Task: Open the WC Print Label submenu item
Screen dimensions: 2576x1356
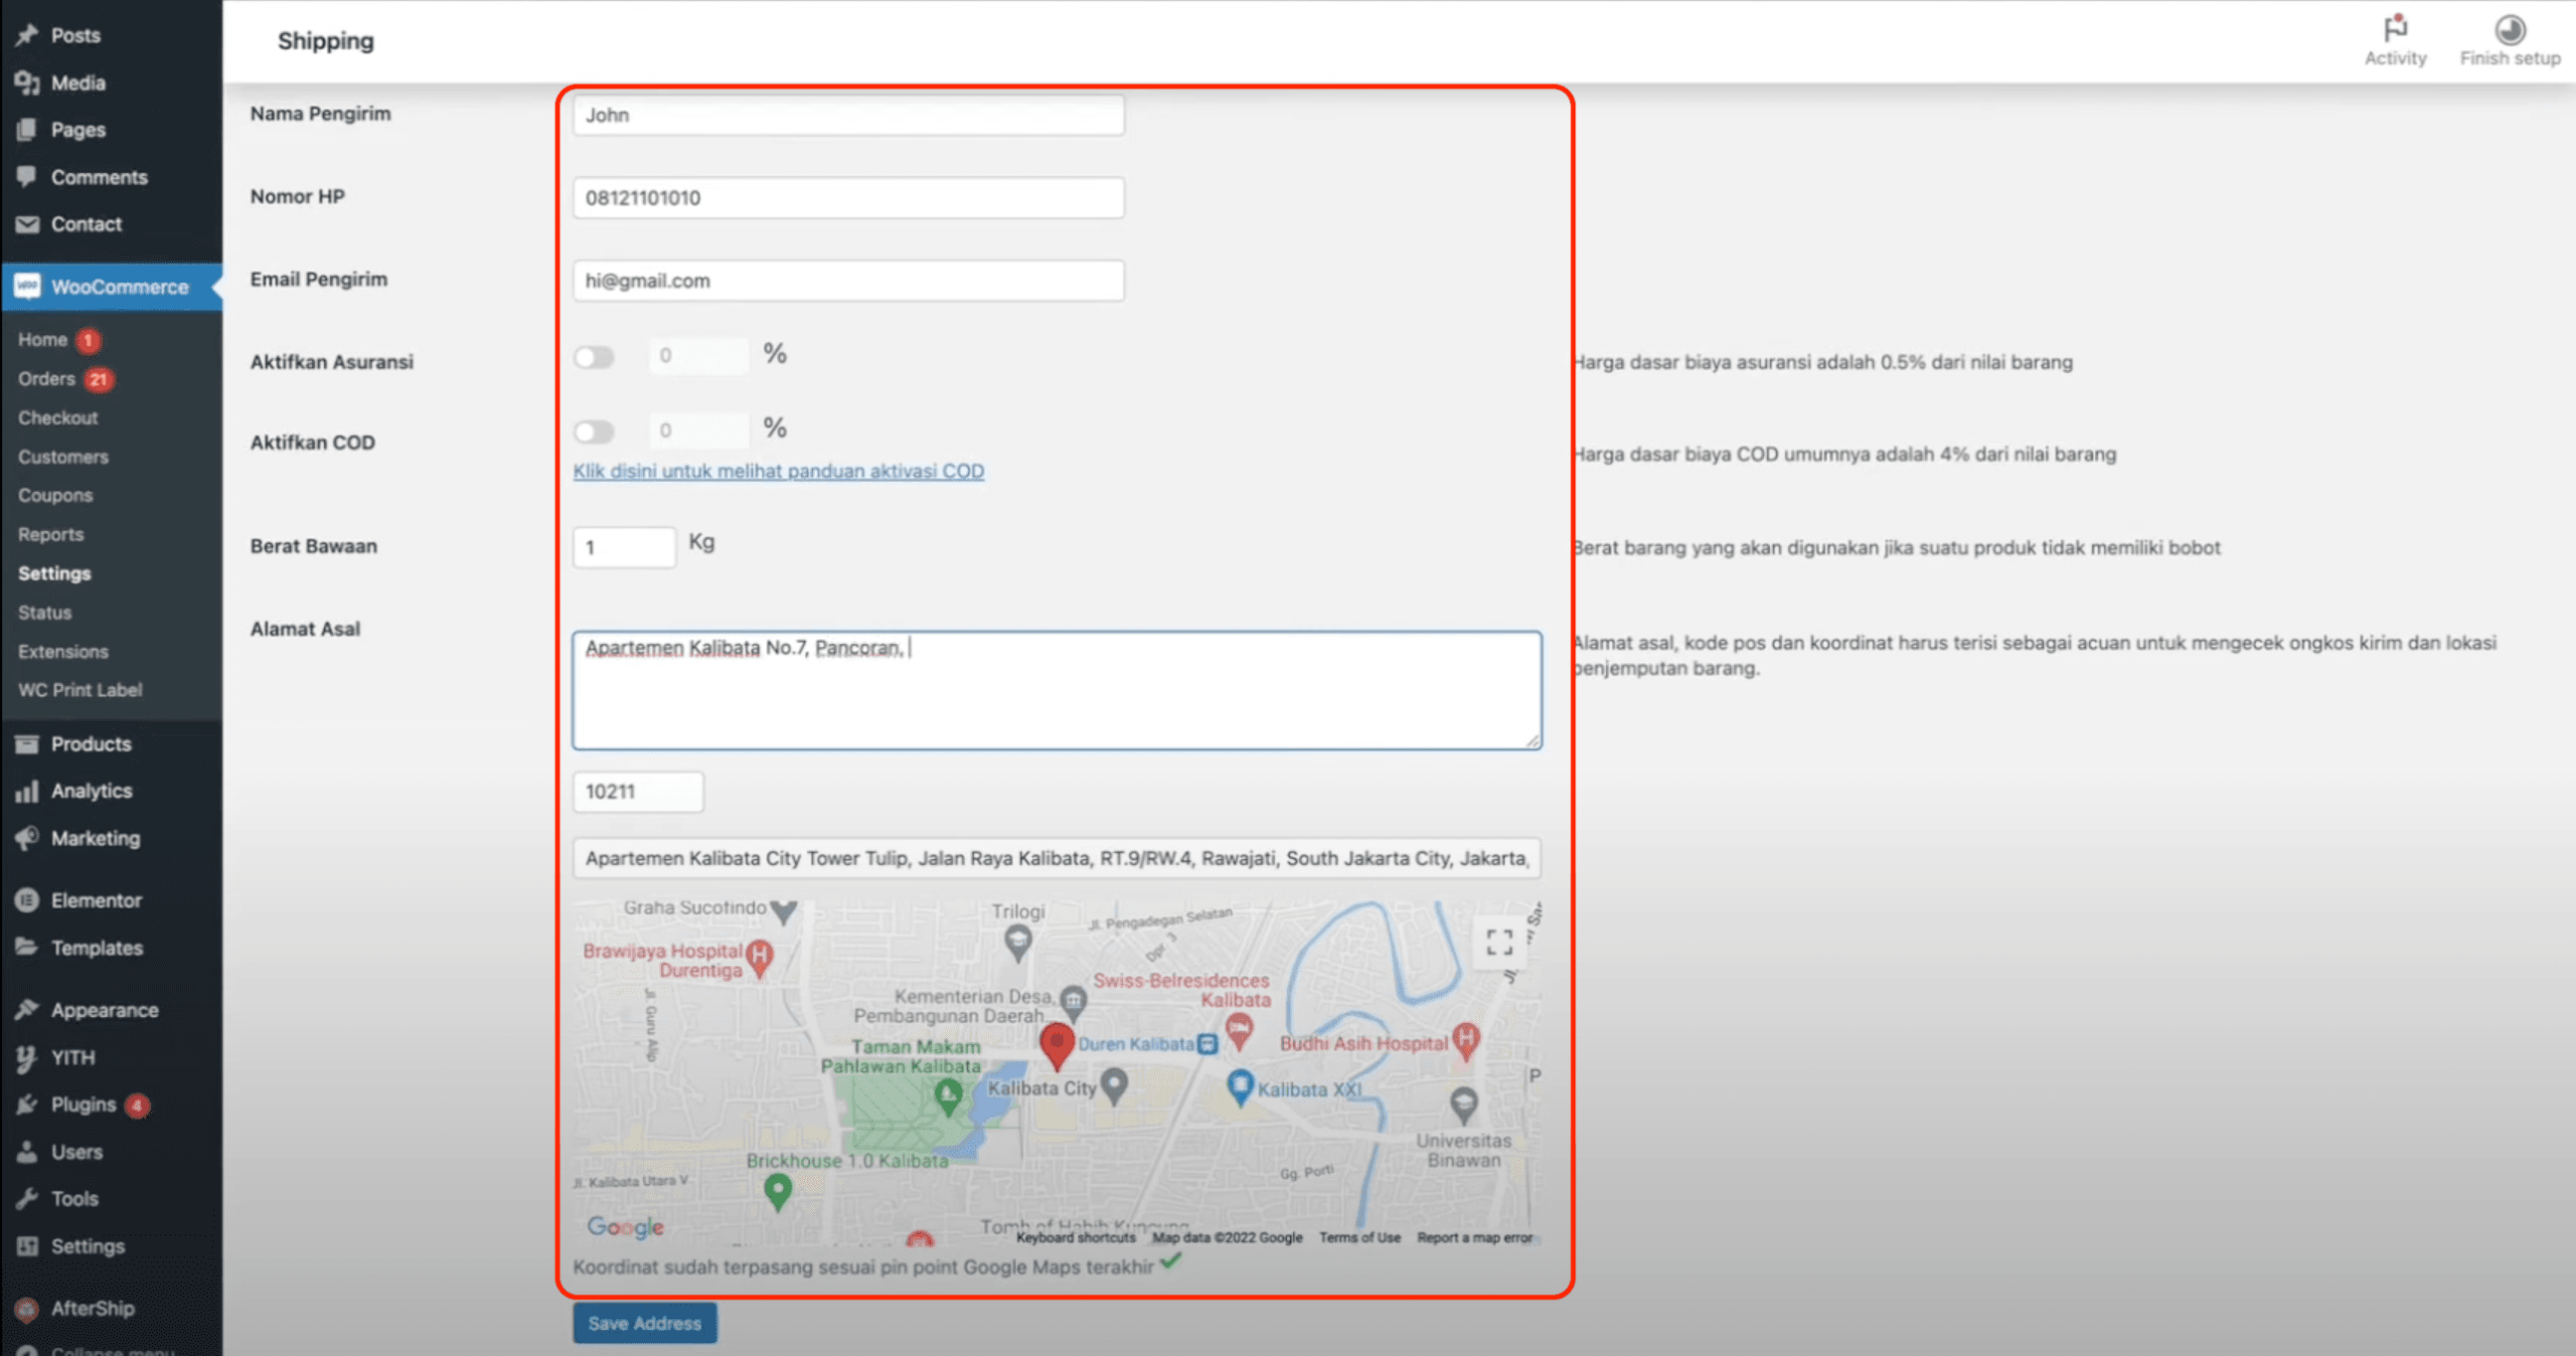Action: click(80, 690)
